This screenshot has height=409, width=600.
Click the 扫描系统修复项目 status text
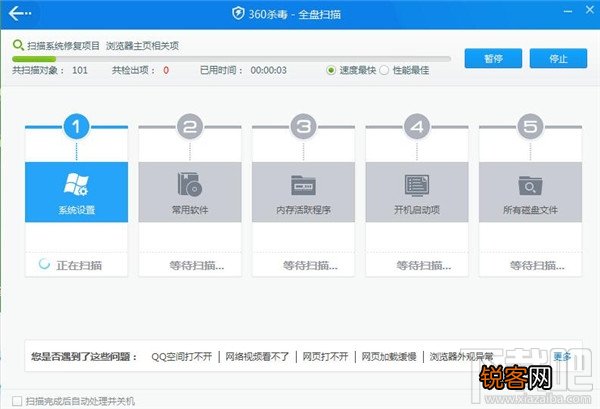pyautogui.click(x=63, y=46)
